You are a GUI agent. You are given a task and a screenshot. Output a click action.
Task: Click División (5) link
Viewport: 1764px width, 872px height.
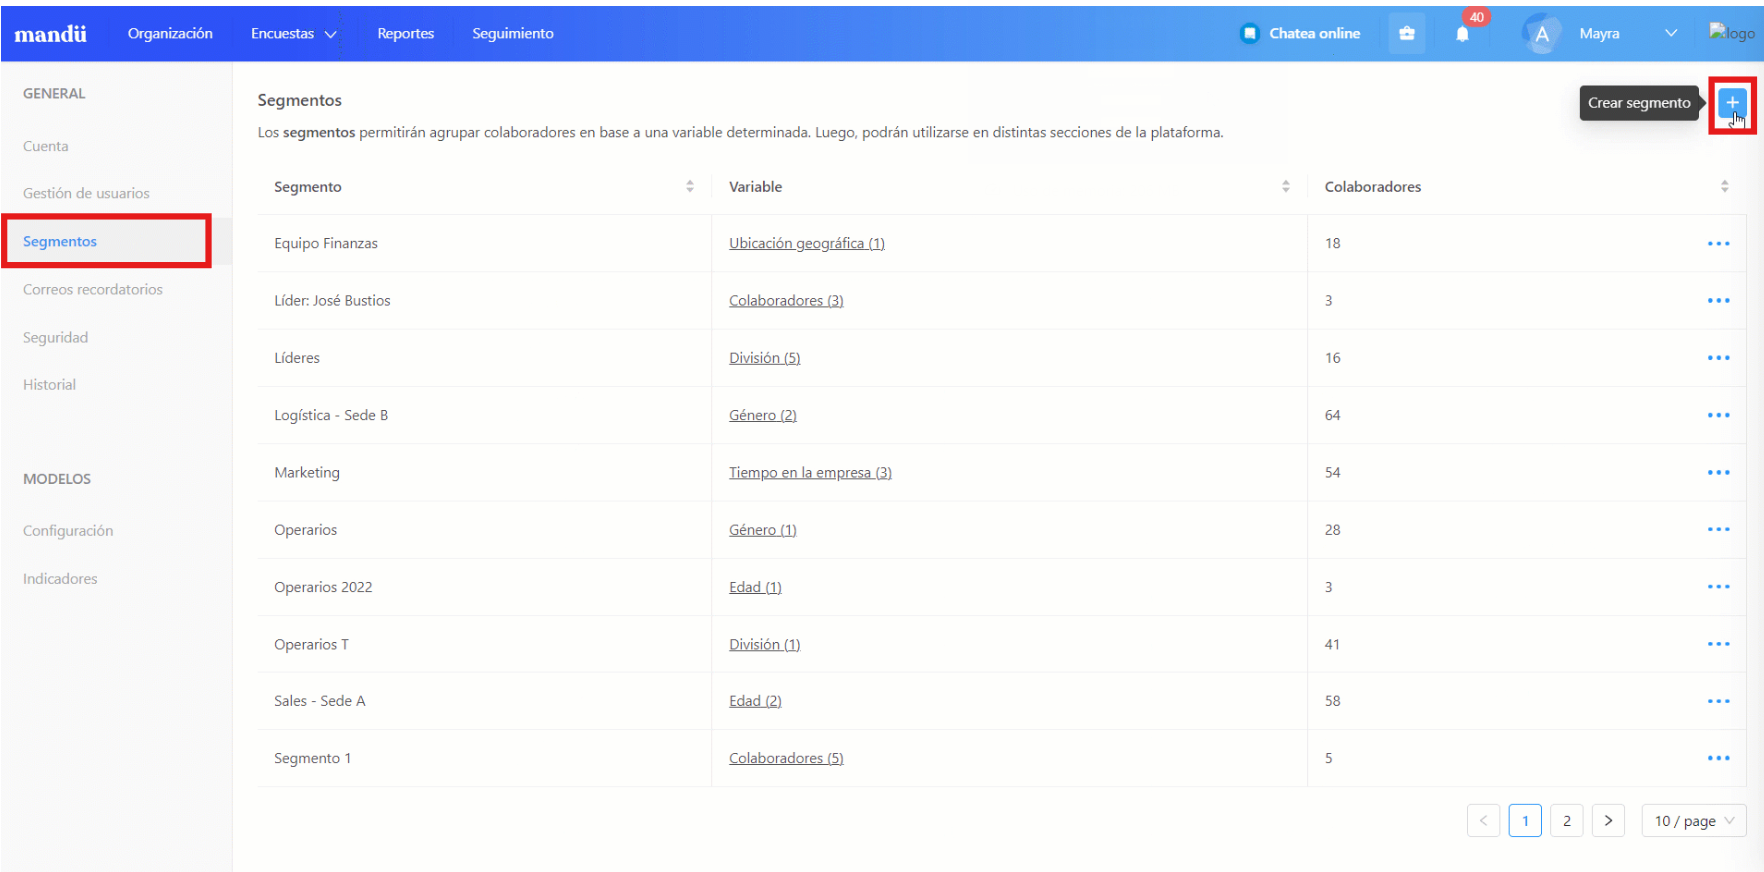tap(765, 358)
